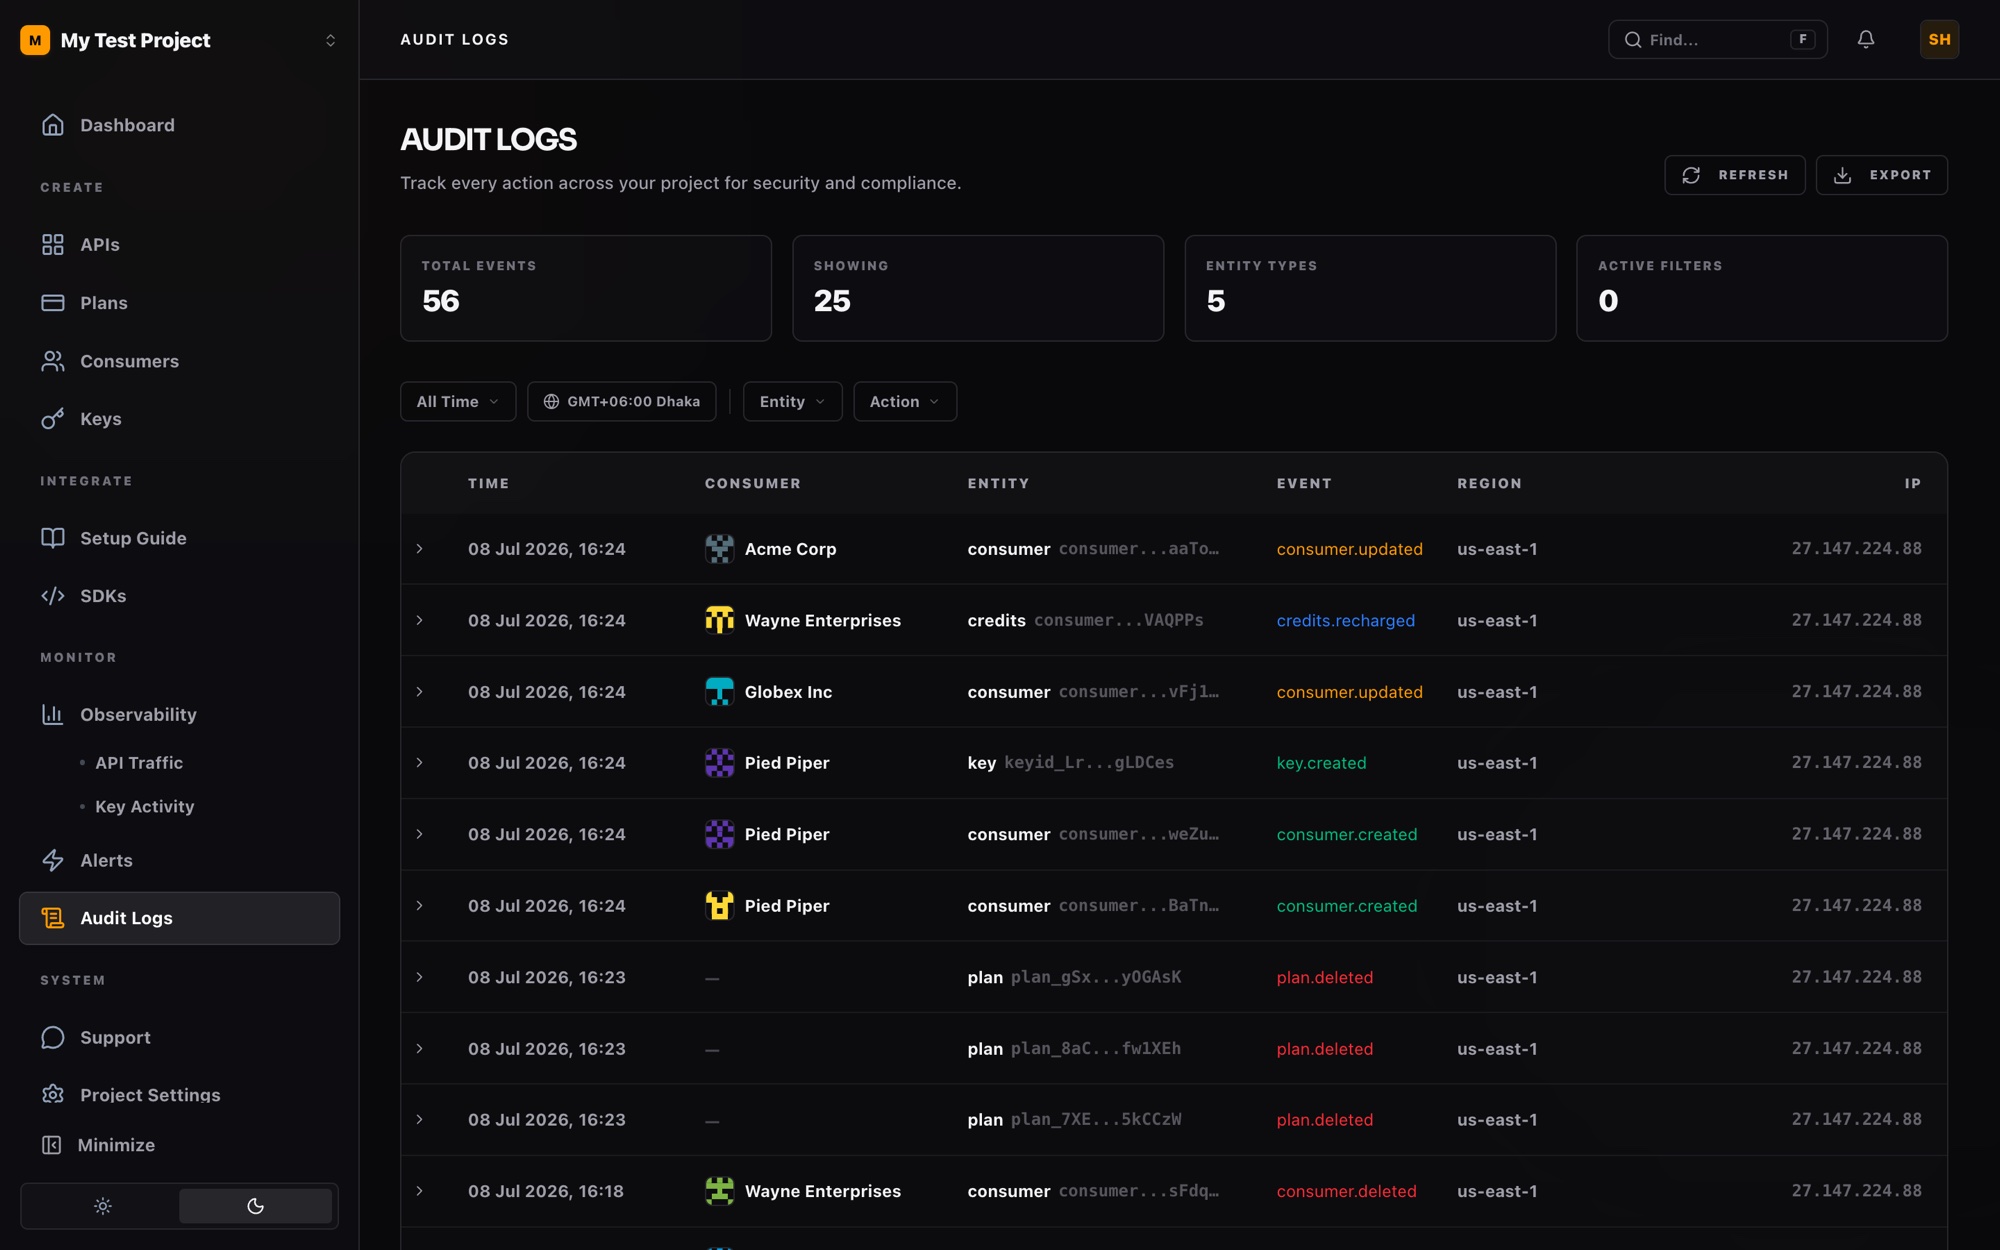Change the GMT+06:00 Dhaka timezone
Screen dimensions: 2000x1250
point(621,401)
